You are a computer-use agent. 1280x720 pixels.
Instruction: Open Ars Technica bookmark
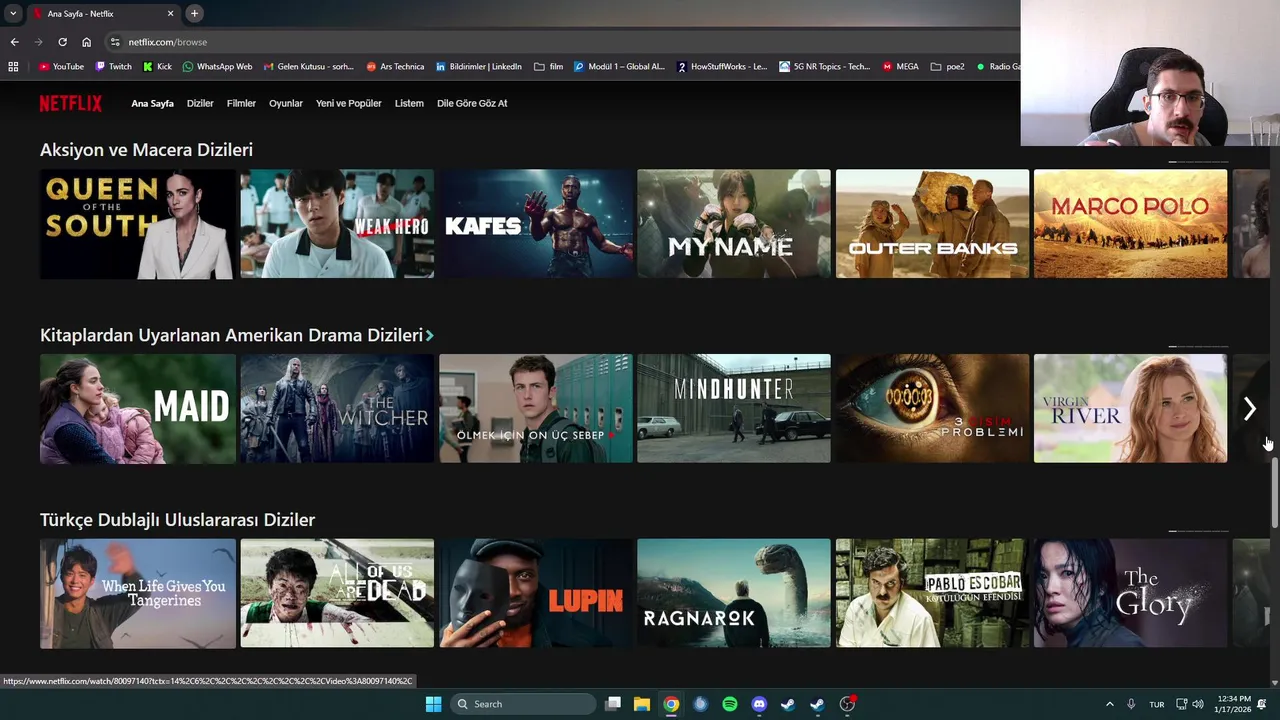coord(395,67)
